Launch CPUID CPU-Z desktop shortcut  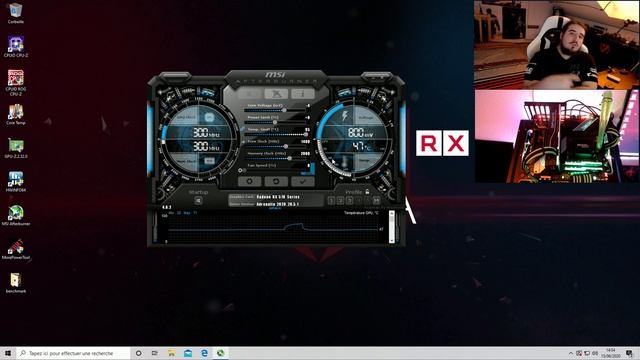[16, 47]
